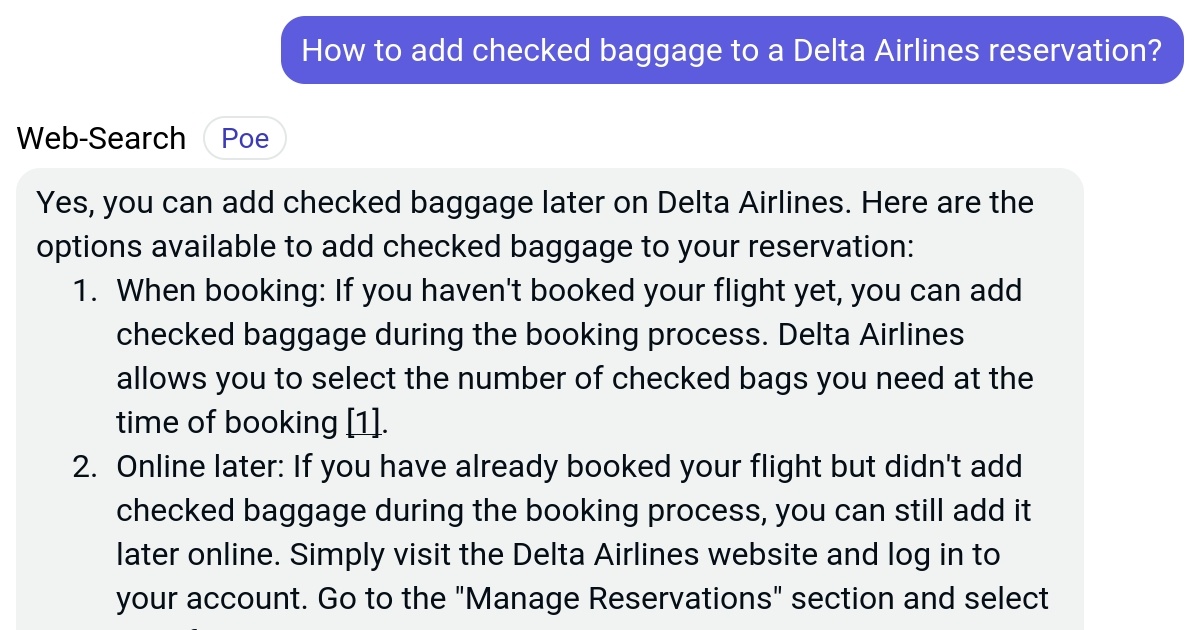Select the numbered list item about booking
Screen dimensions: 1200x630
(x=570, y=356)
